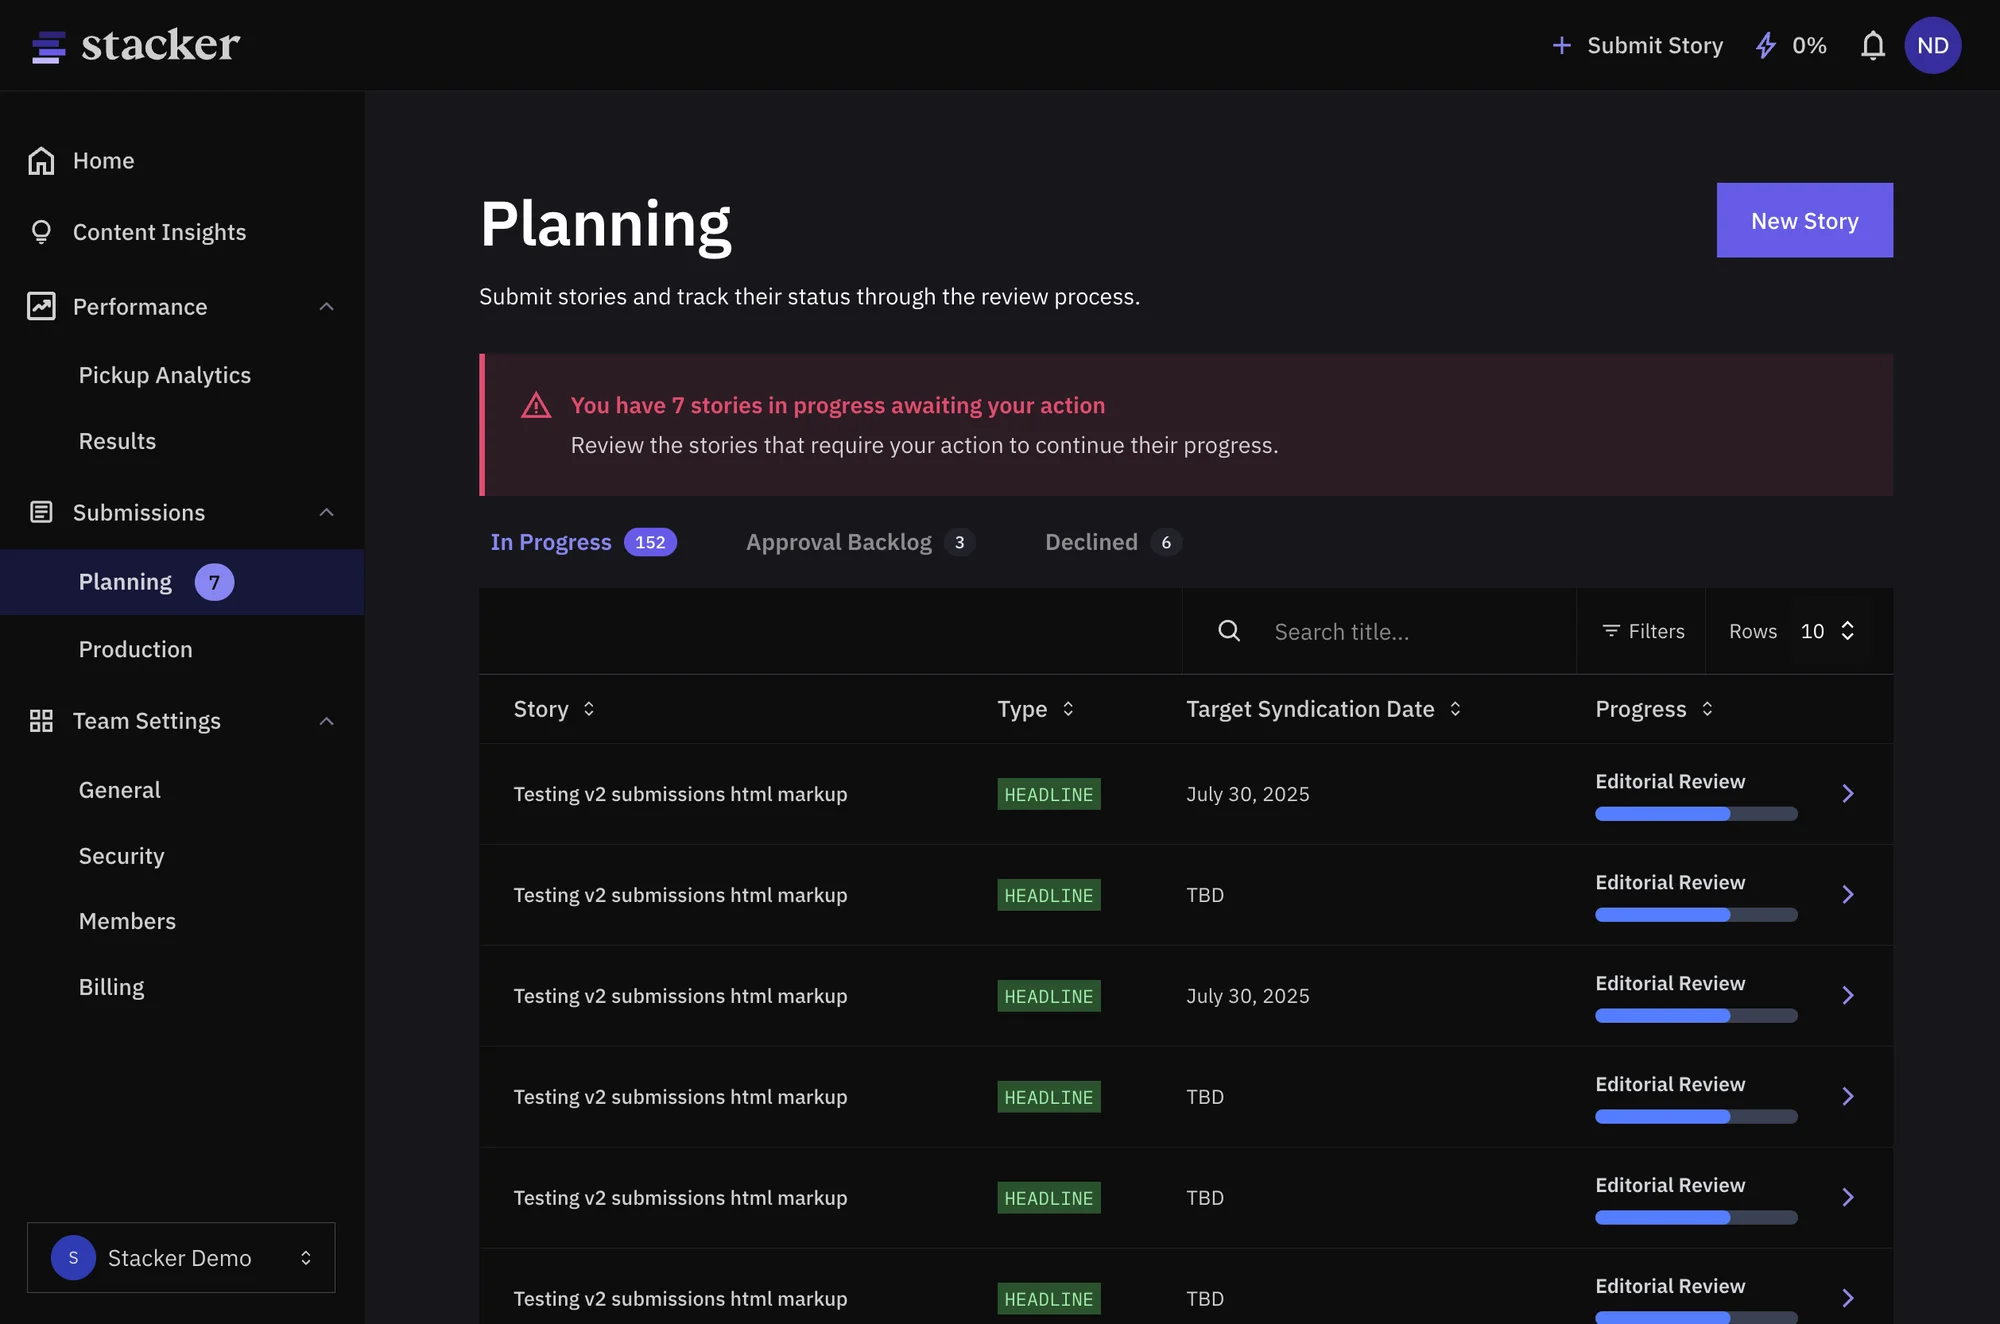The width and height of the screenshot is (2000, 1324).
Task: Open the first story row arrow
Action: tap(1848, 794)
